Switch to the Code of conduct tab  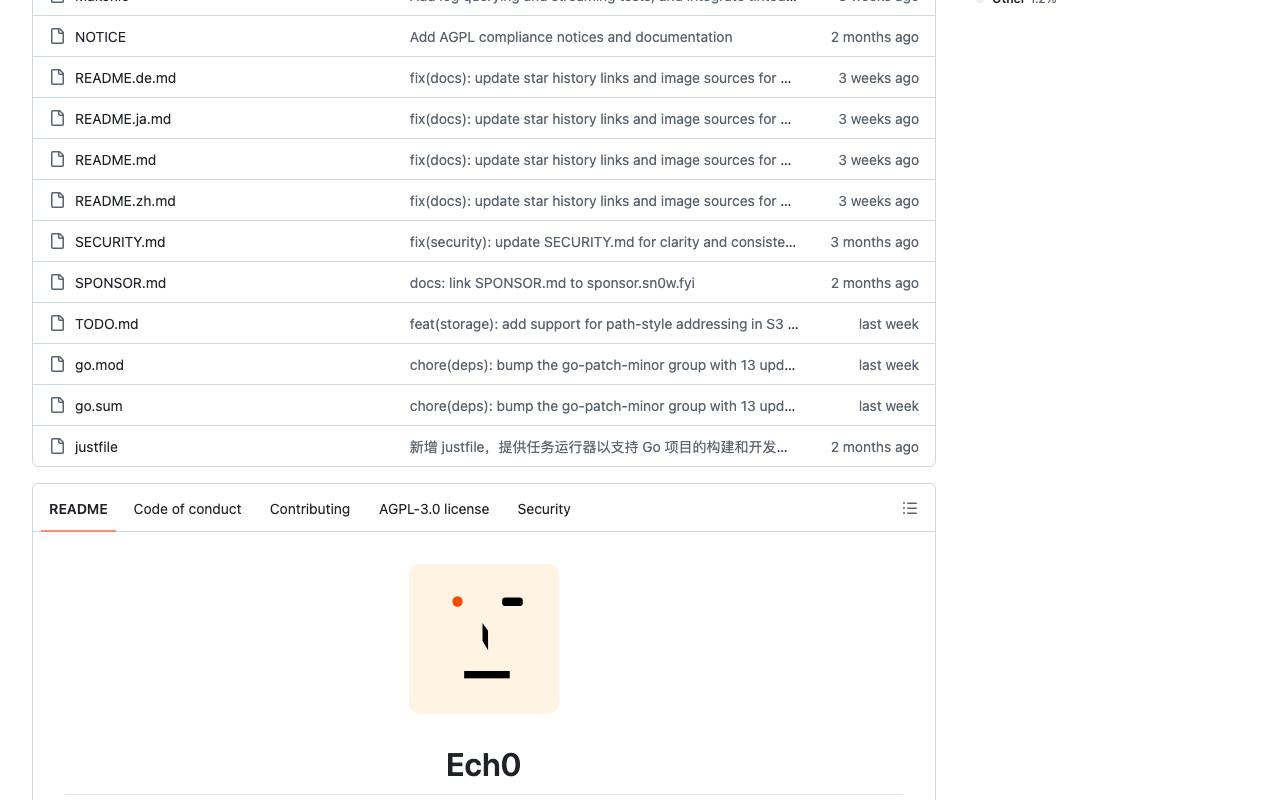pyautogui.click(x=187, y=509)
